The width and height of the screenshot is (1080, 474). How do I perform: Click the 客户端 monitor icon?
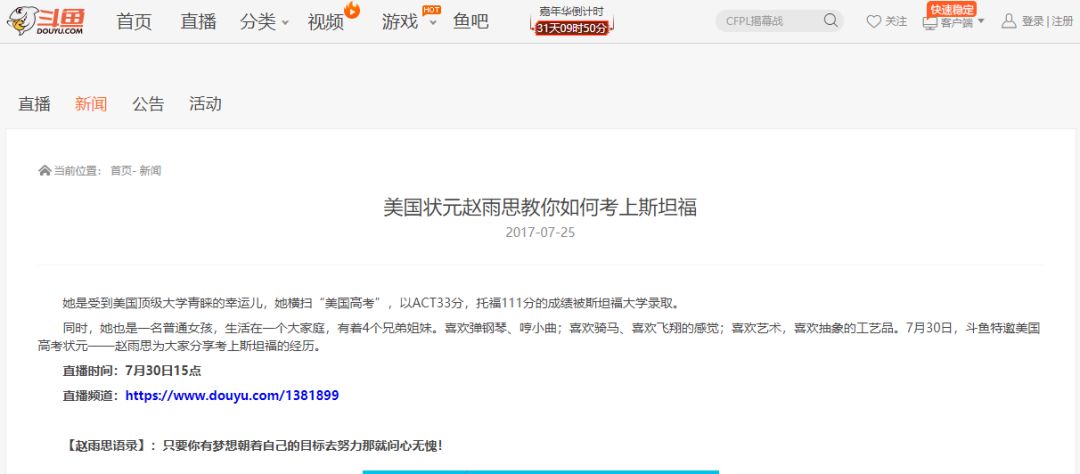(x=930, y=23)
